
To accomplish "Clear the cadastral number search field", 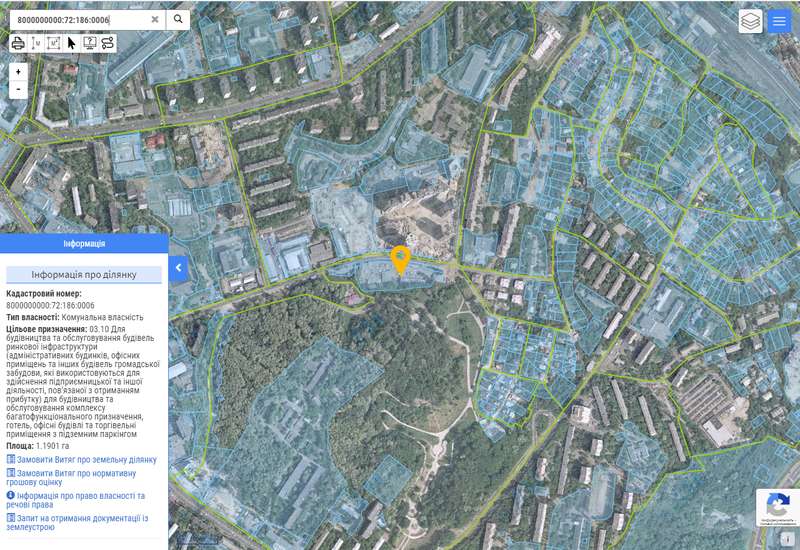I will click(155, 19).
